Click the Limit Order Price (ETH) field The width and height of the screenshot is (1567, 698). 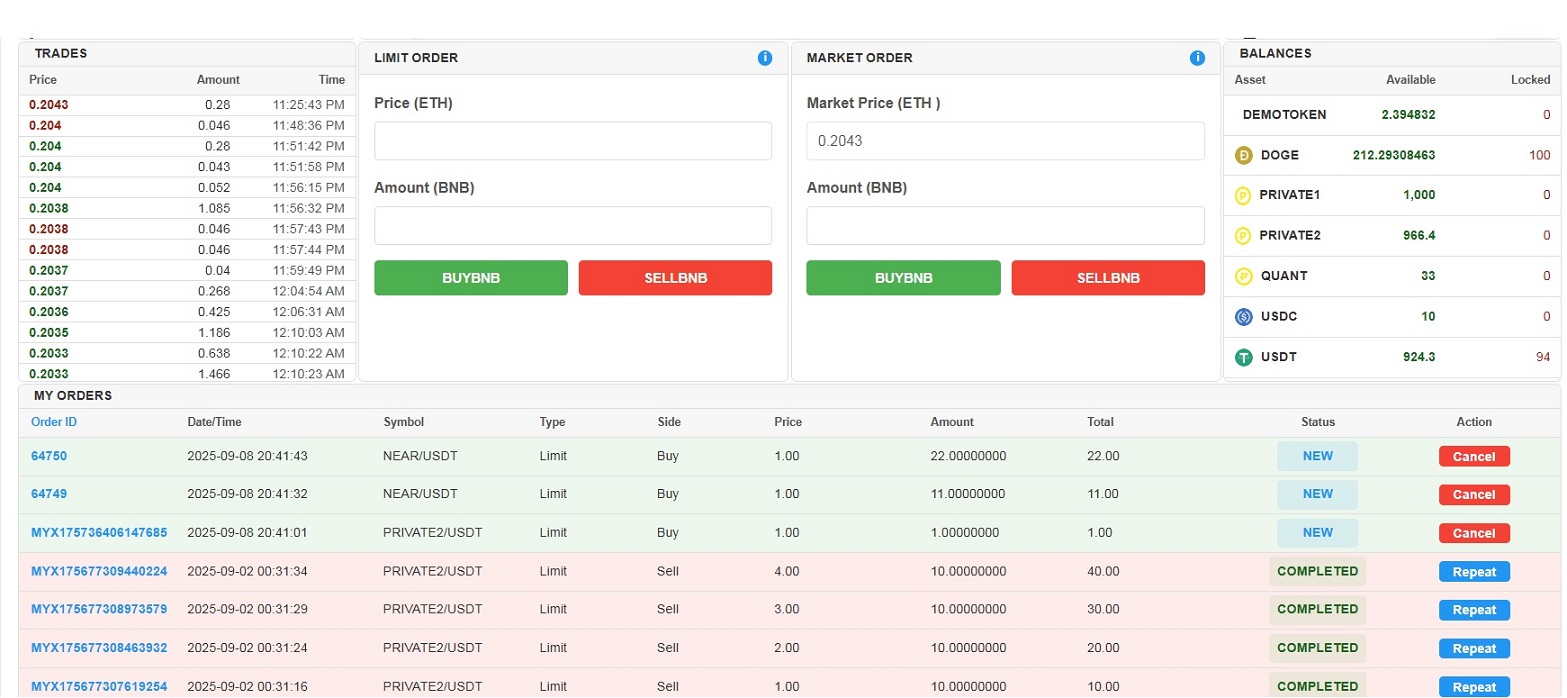click(572, 141)
